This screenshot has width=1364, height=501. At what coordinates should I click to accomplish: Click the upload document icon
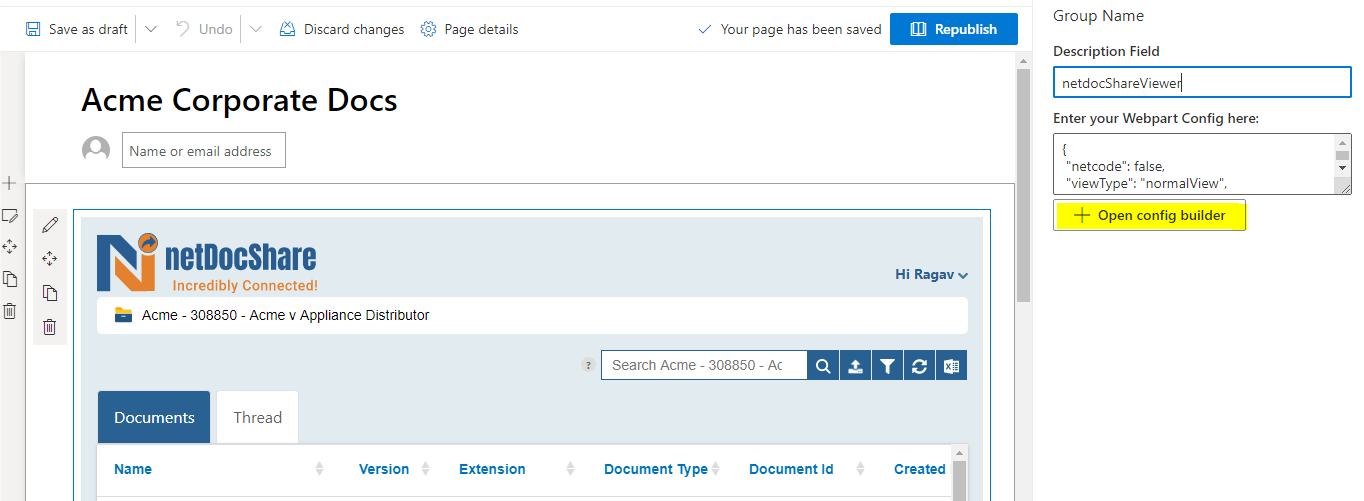pyautogui.click(x=855, y=366)
